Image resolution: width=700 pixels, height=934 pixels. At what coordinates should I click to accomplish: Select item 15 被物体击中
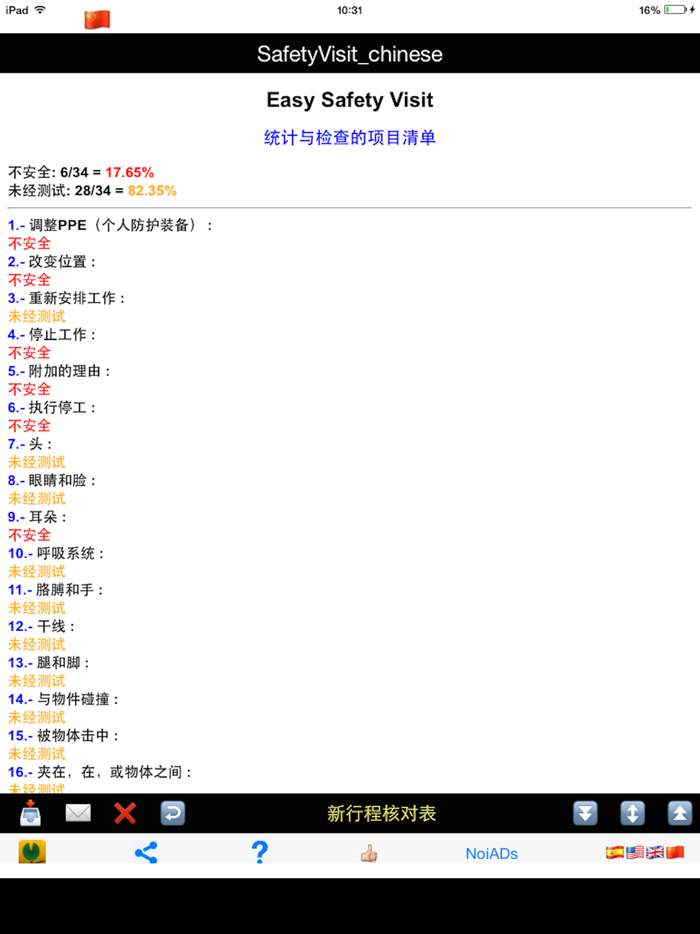click(64, 736)
